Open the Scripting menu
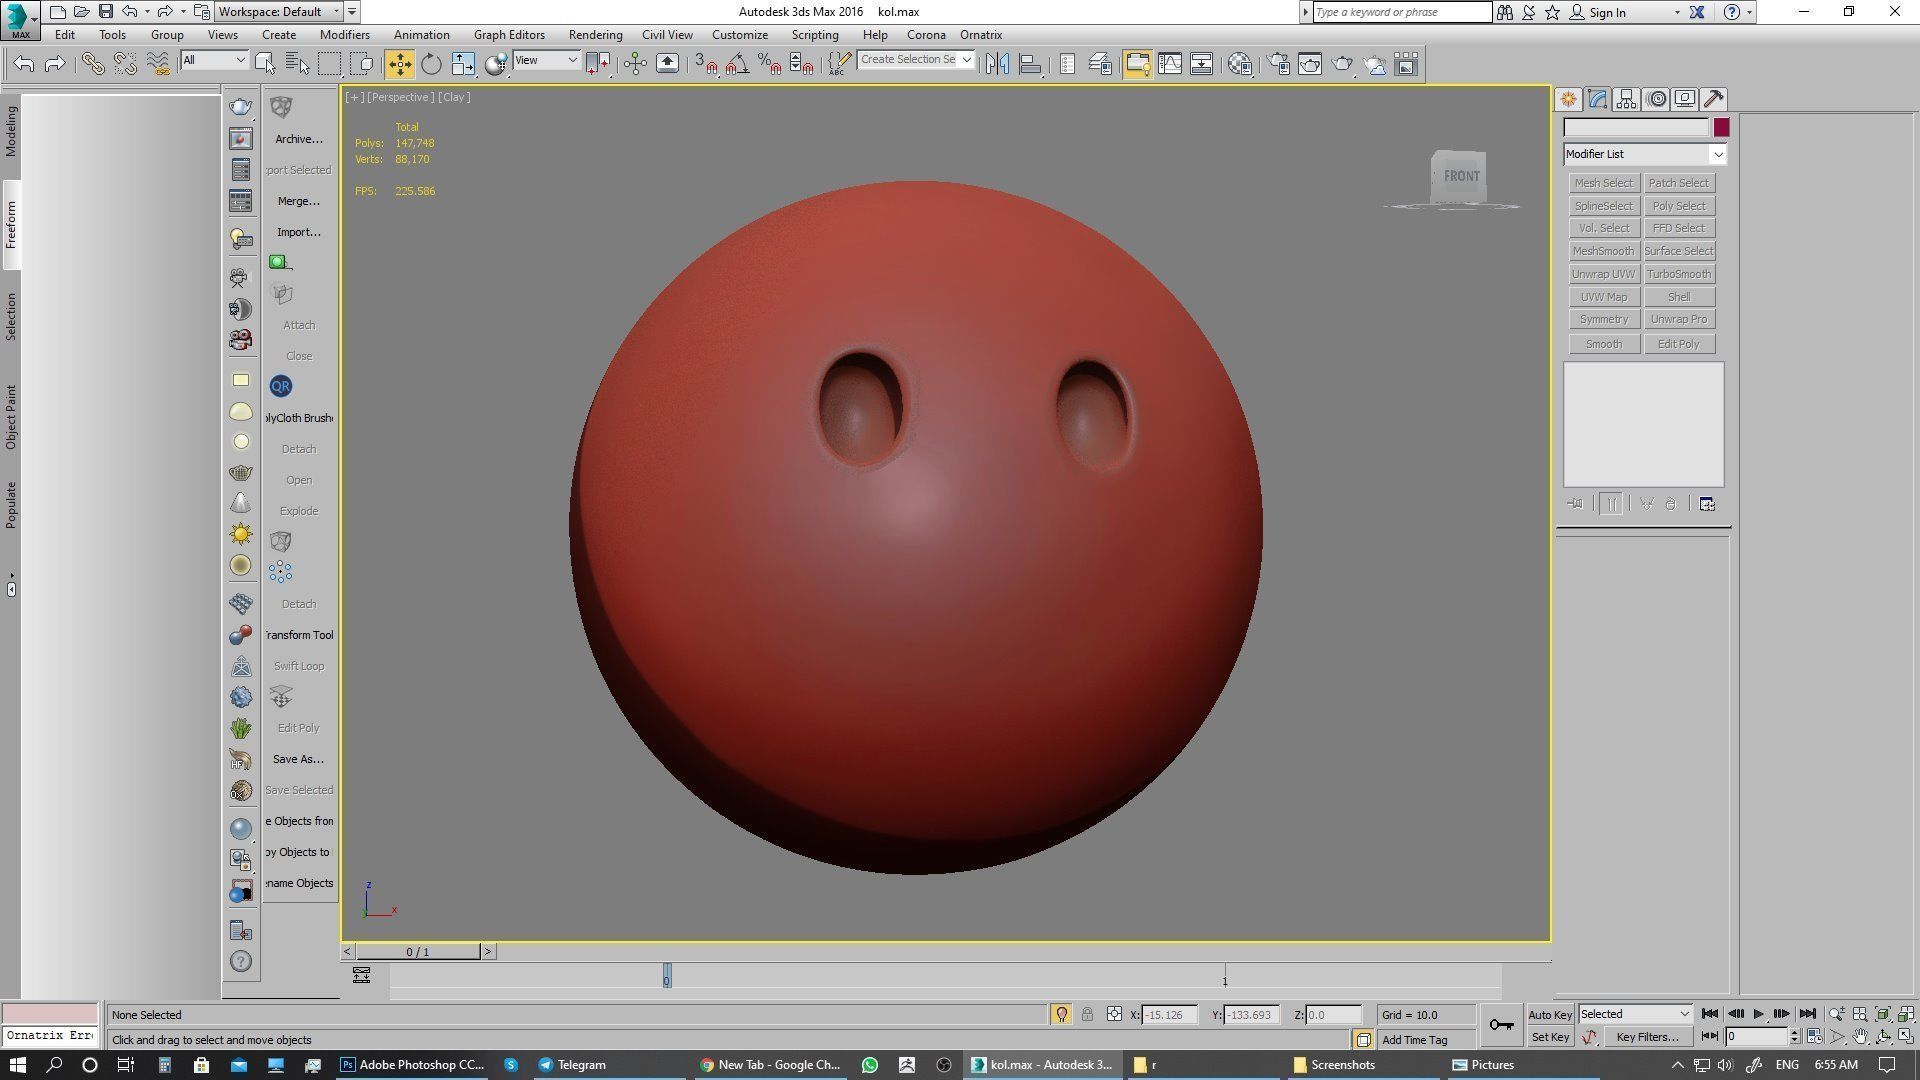Image resolution: width=1920 pixels, height=1080 pixels. 815,34
